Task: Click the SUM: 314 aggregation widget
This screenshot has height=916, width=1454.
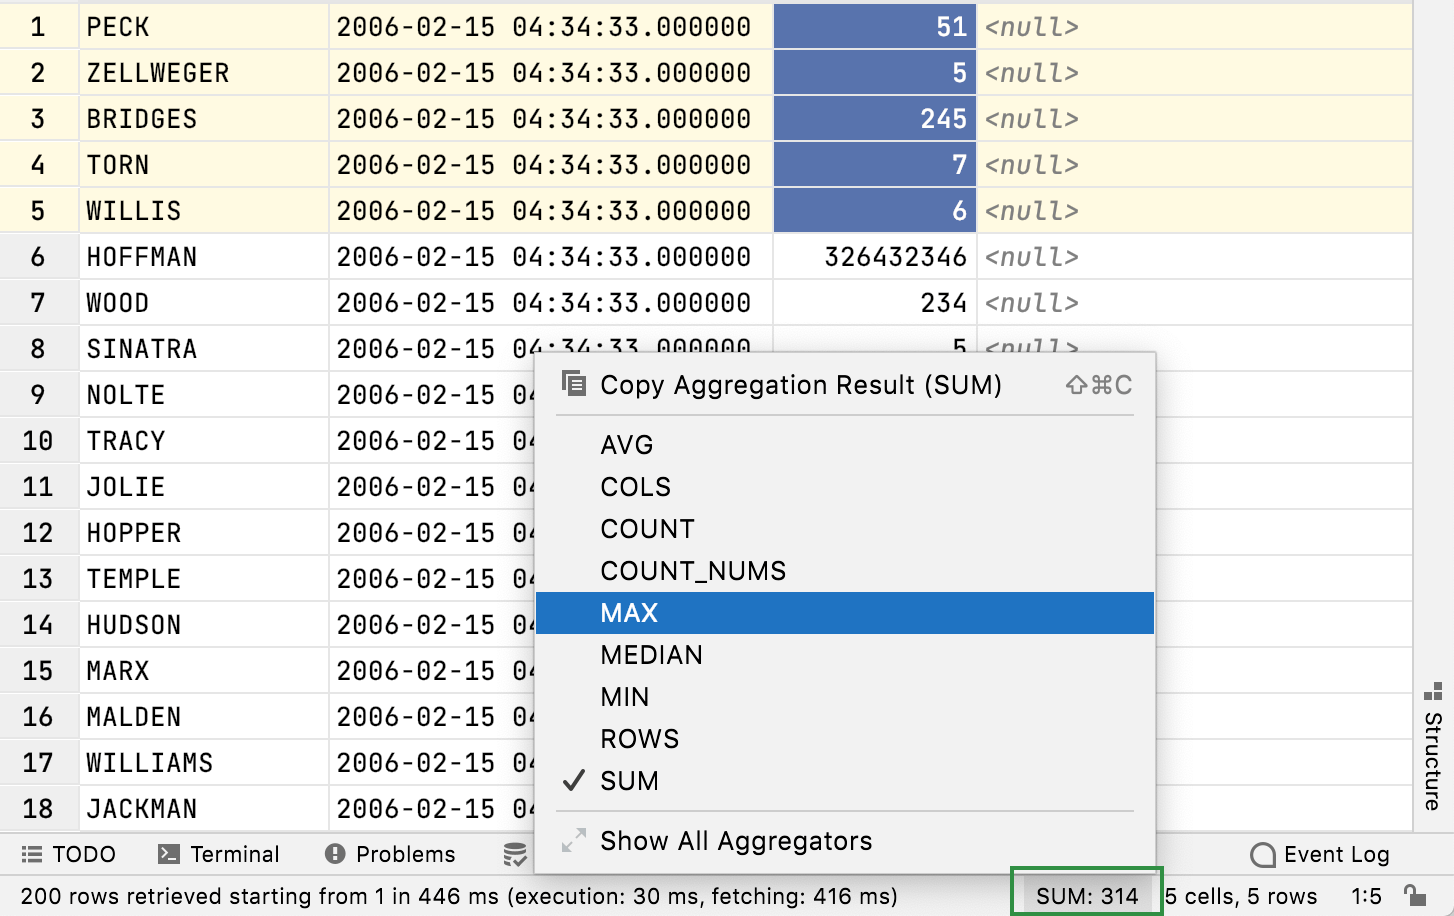Action: [1087, 896]
